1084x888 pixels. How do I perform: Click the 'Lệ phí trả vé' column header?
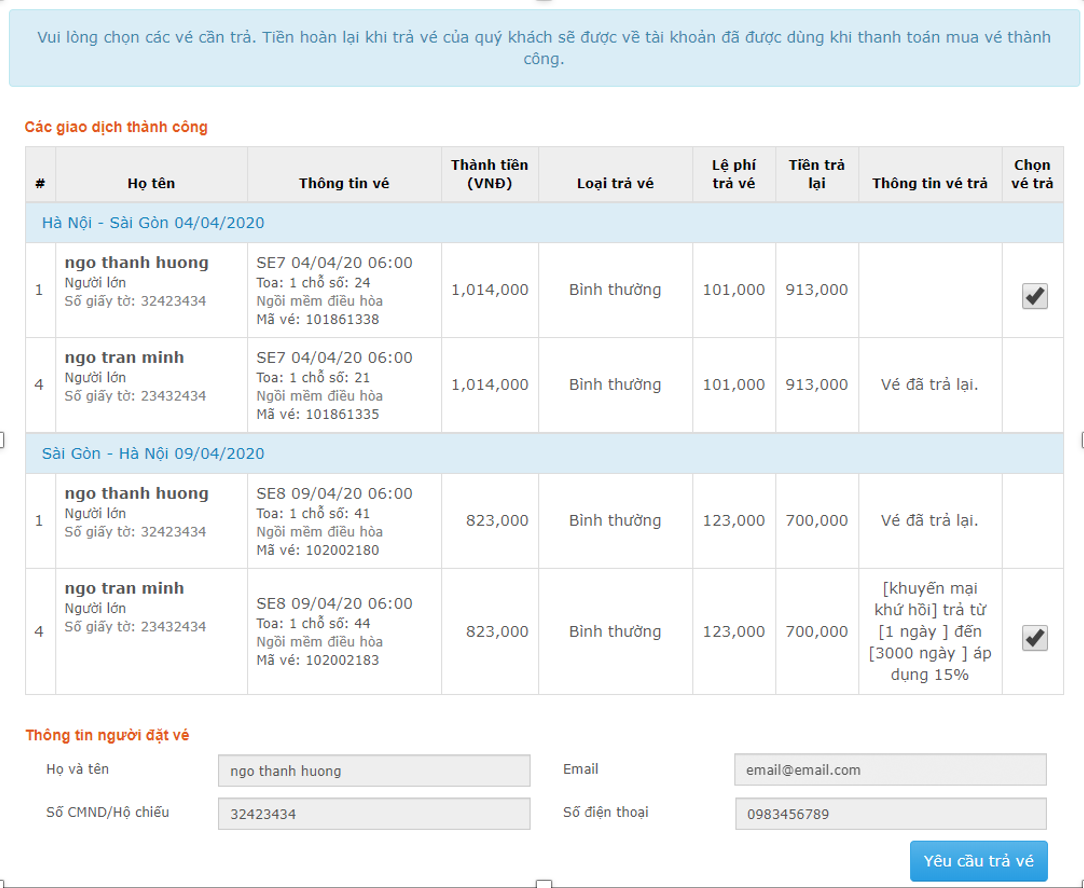coord(734,174)
